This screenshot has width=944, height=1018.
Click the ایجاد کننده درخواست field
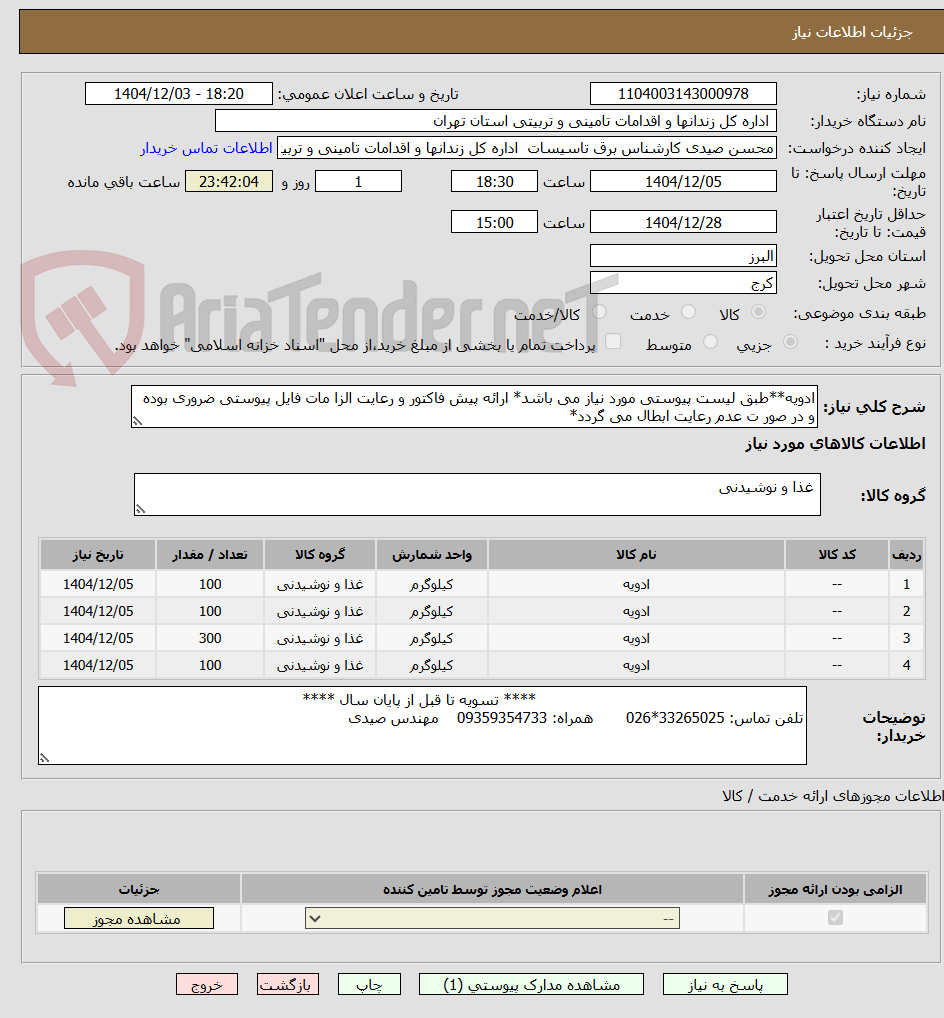coord(527,148)
